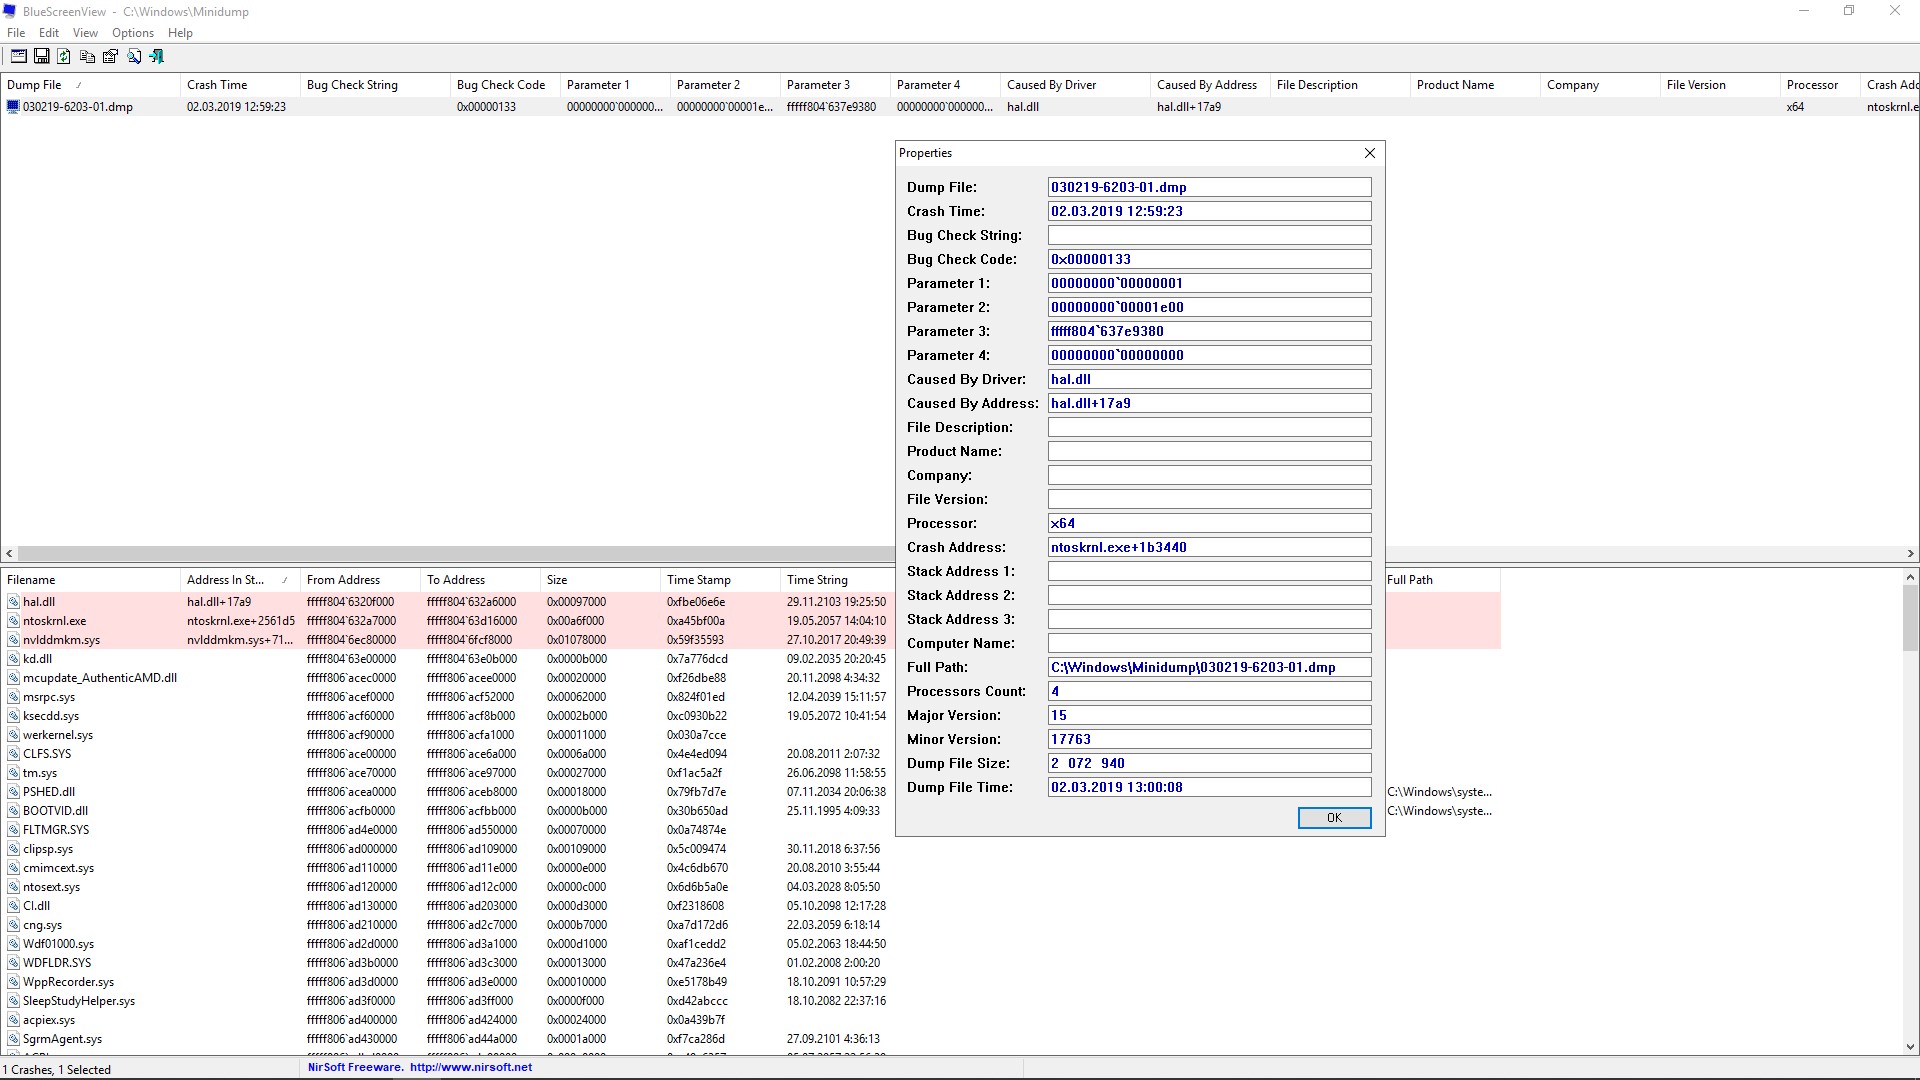Select the Wdf01000.sys row

click(750, 944)
